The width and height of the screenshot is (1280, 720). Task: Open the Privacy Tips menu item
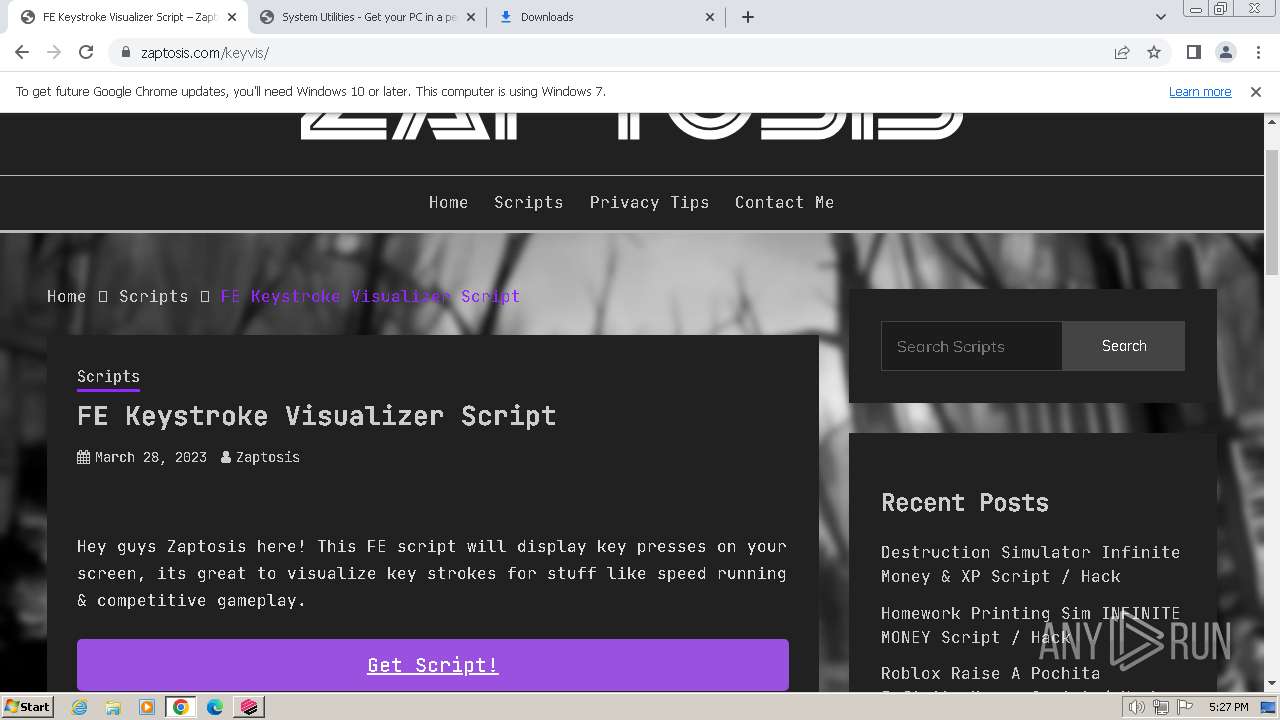(x=649, y=202)
